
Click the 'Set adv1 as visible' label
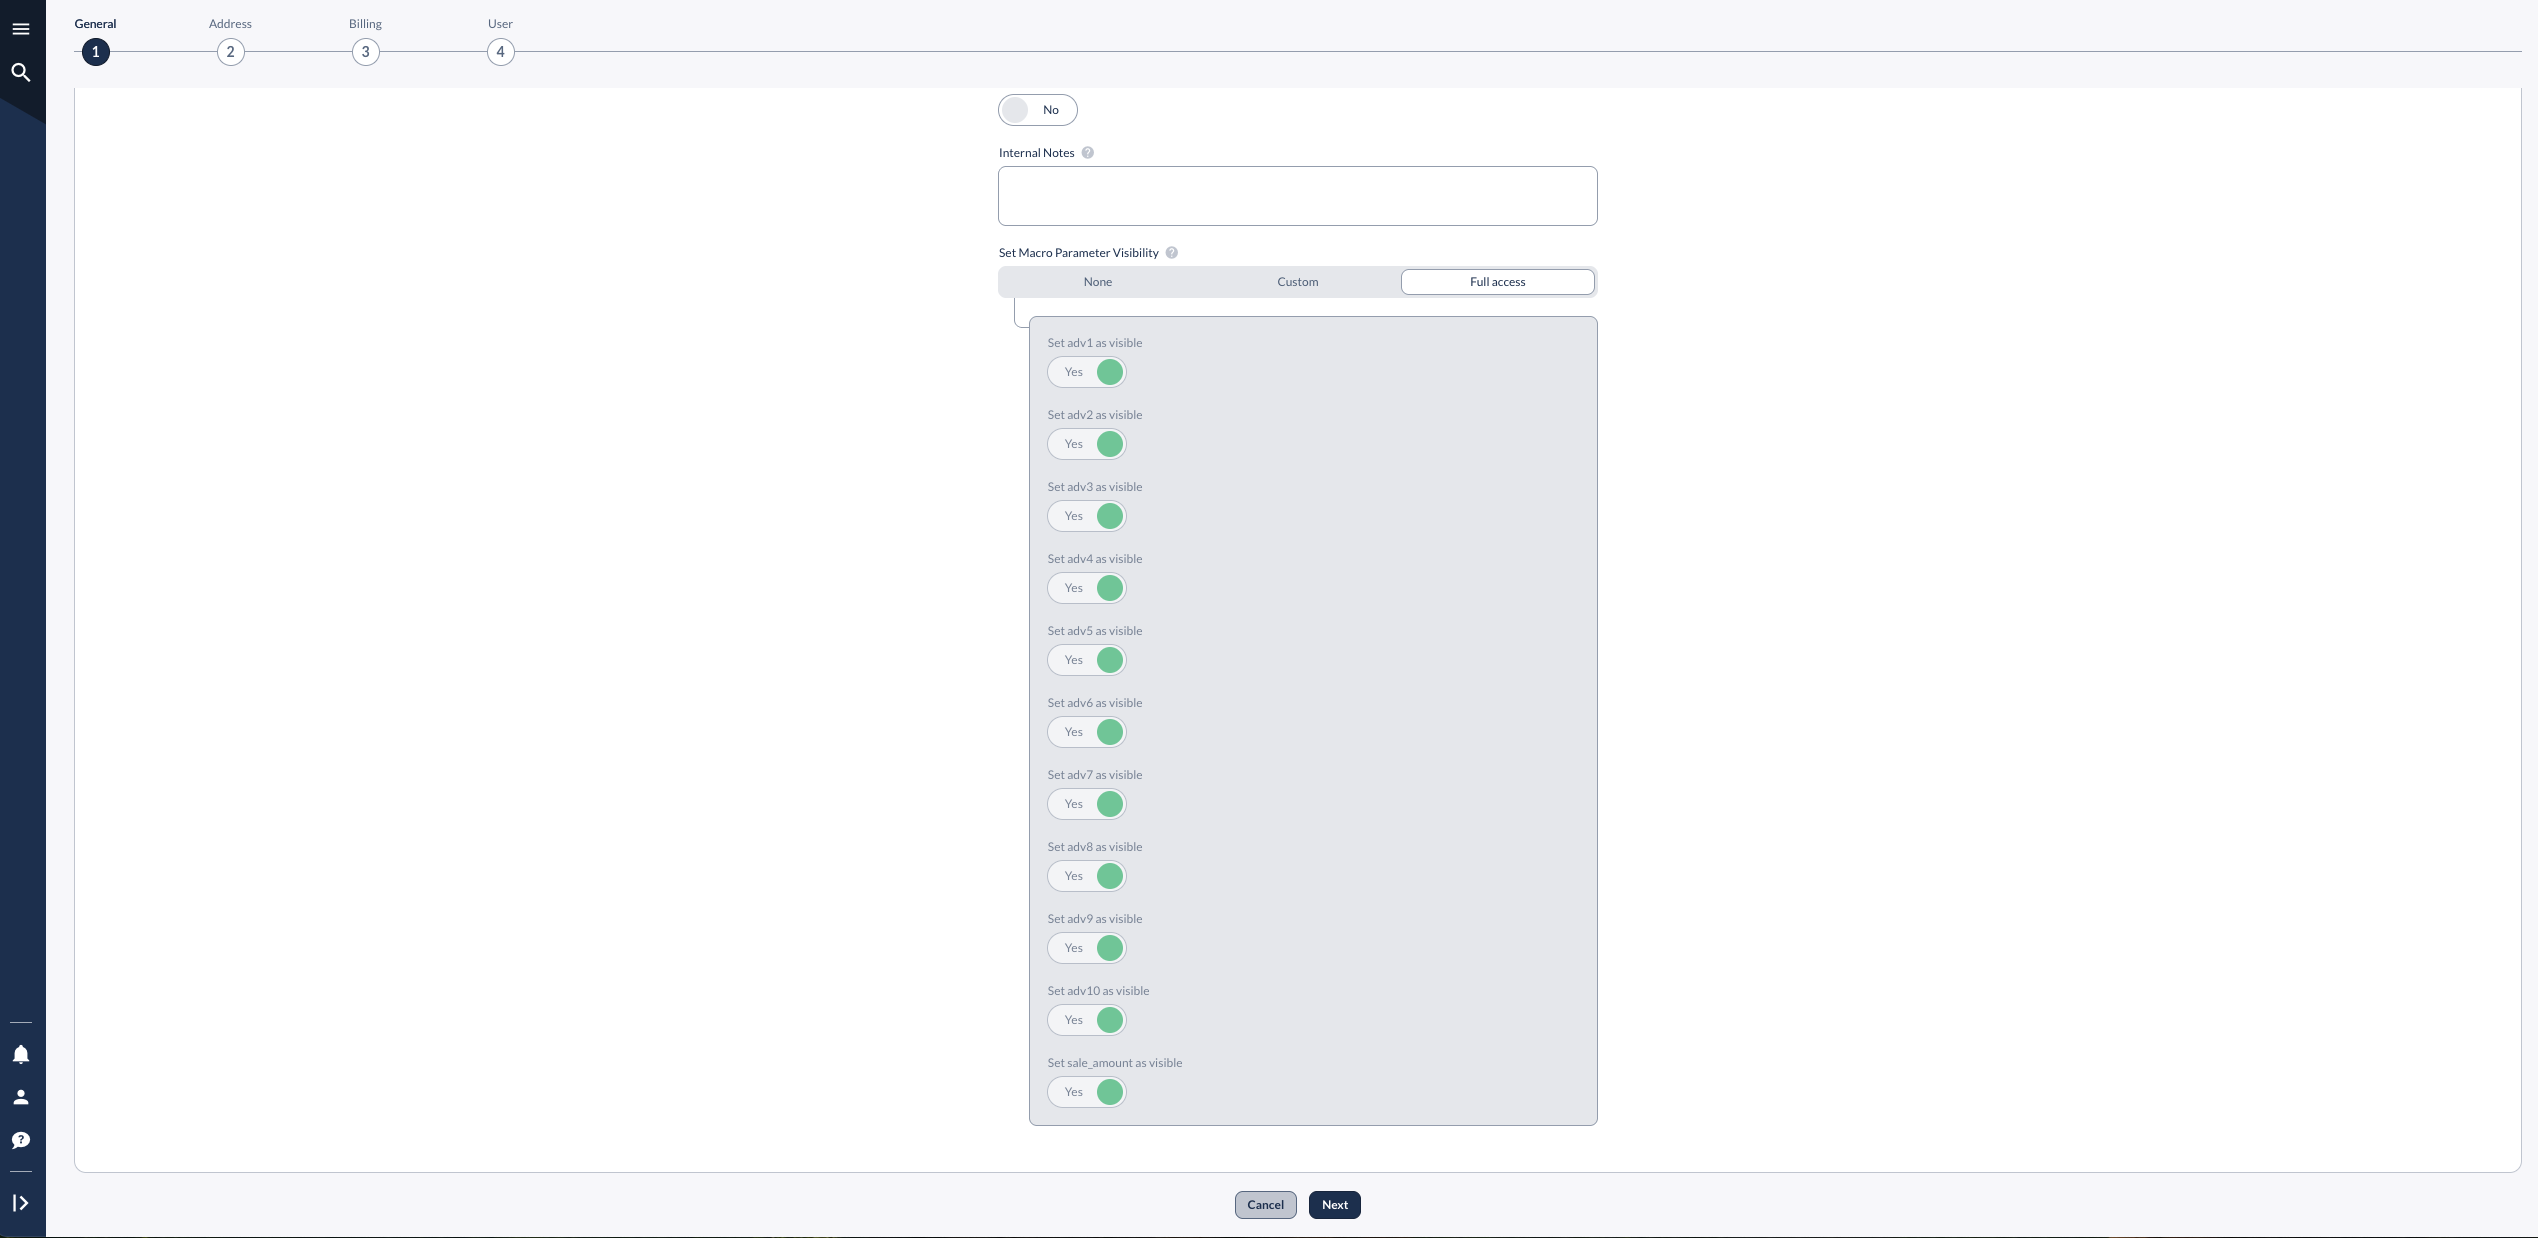coord(1095,343)
